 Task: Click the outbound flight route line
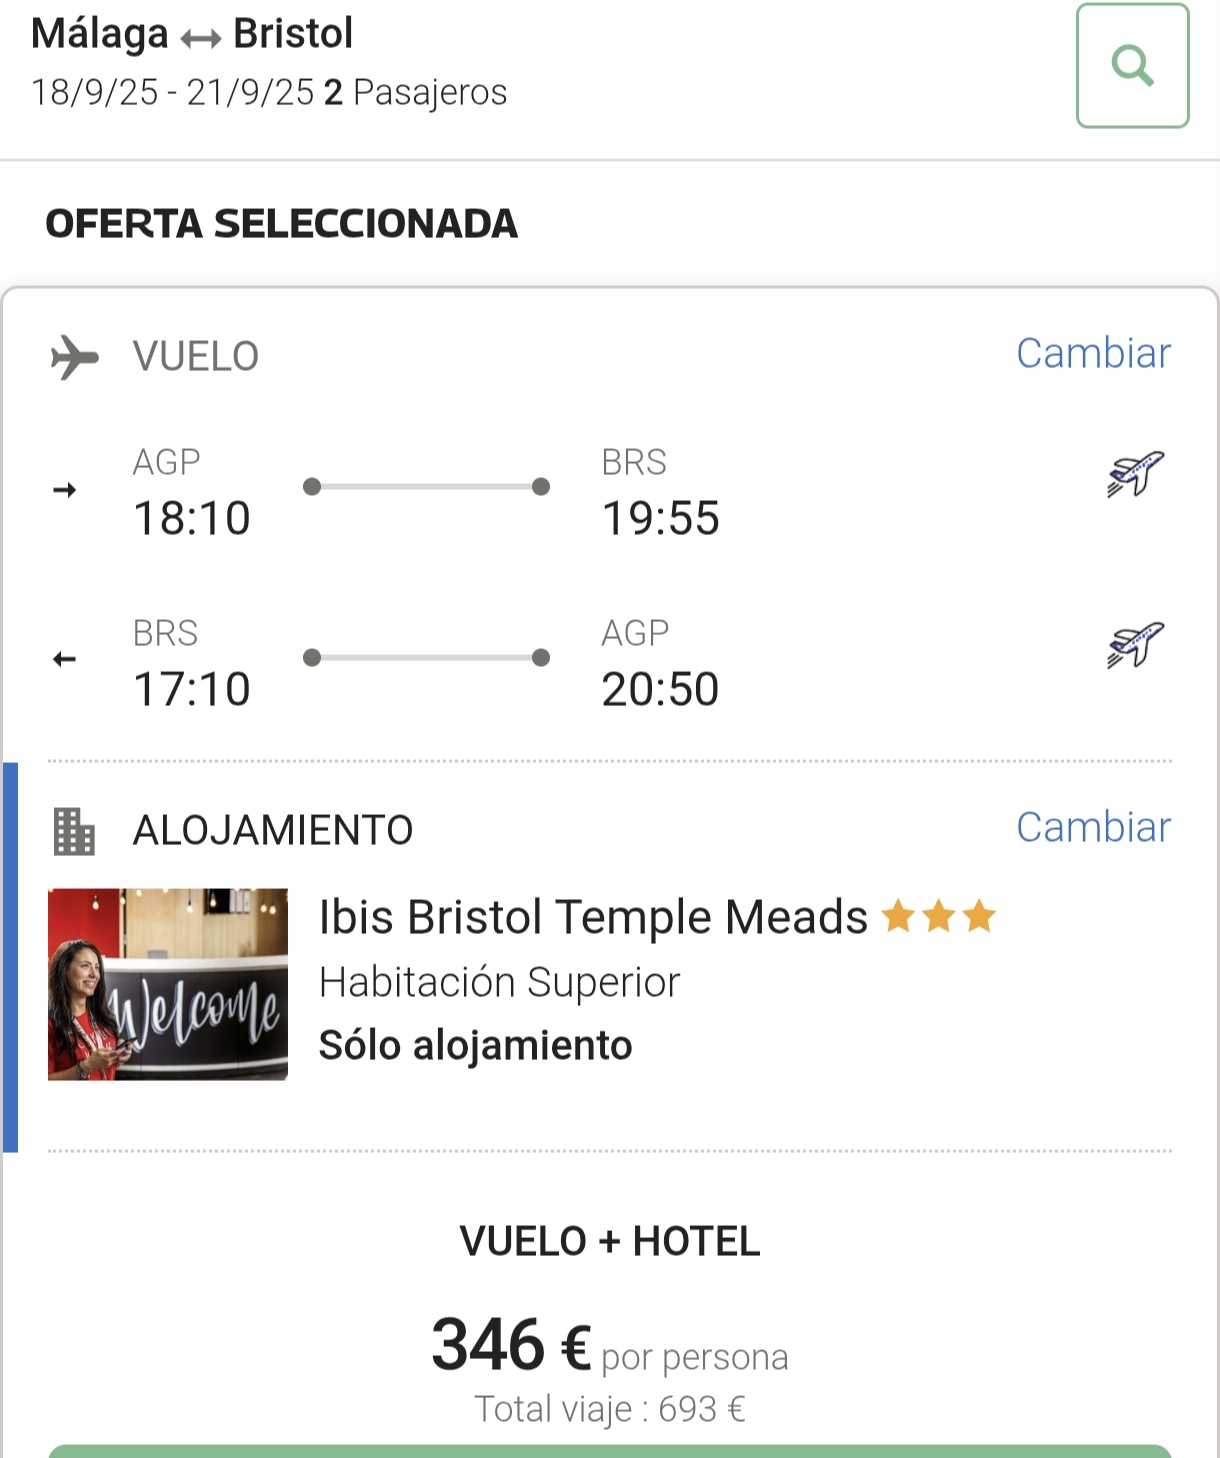[x=426, y=487]
